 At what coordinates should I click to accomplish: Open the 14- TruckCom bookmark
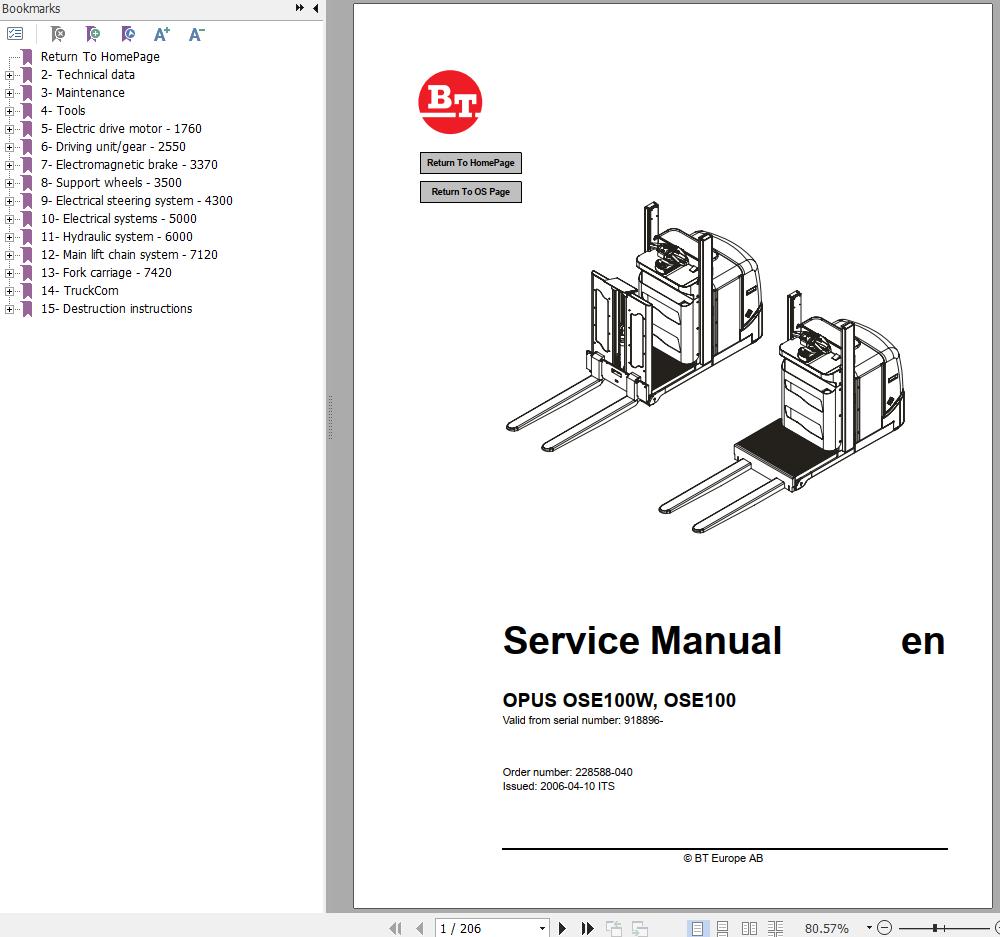coord(80,291)
